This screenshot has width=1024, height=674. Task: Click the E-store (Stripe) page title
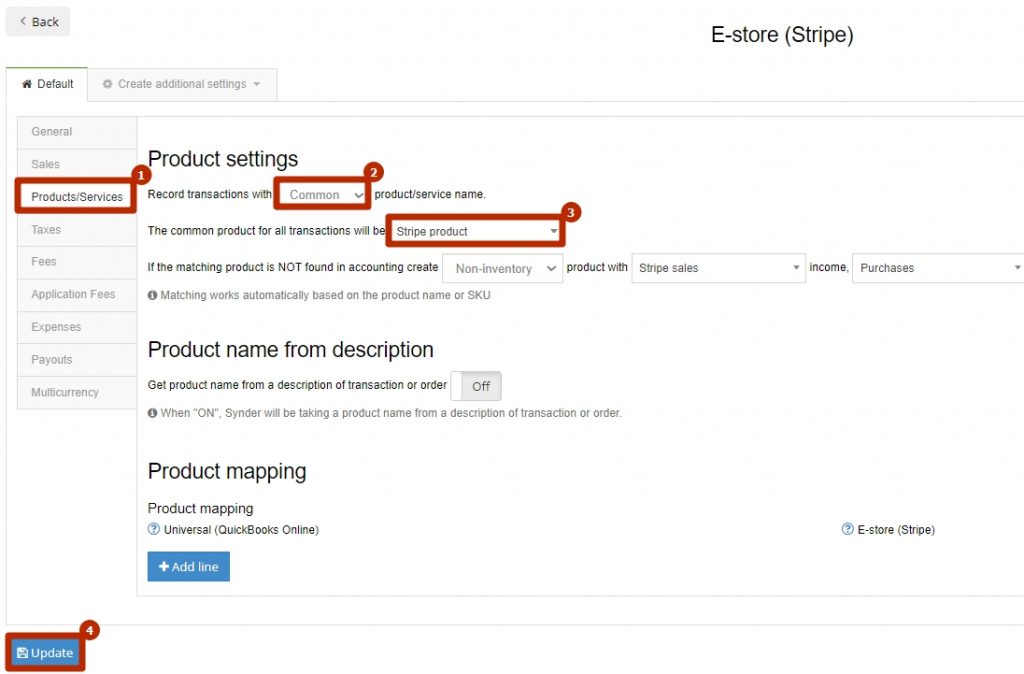[782, 35]
